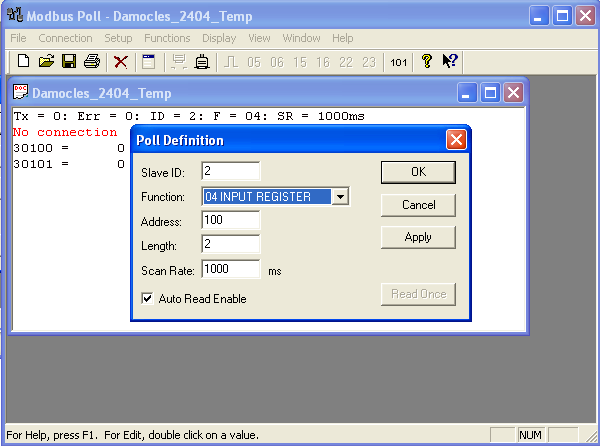Click the New document toolbar icon
This screenshot has width=600, height=446.
pos(24,61)
